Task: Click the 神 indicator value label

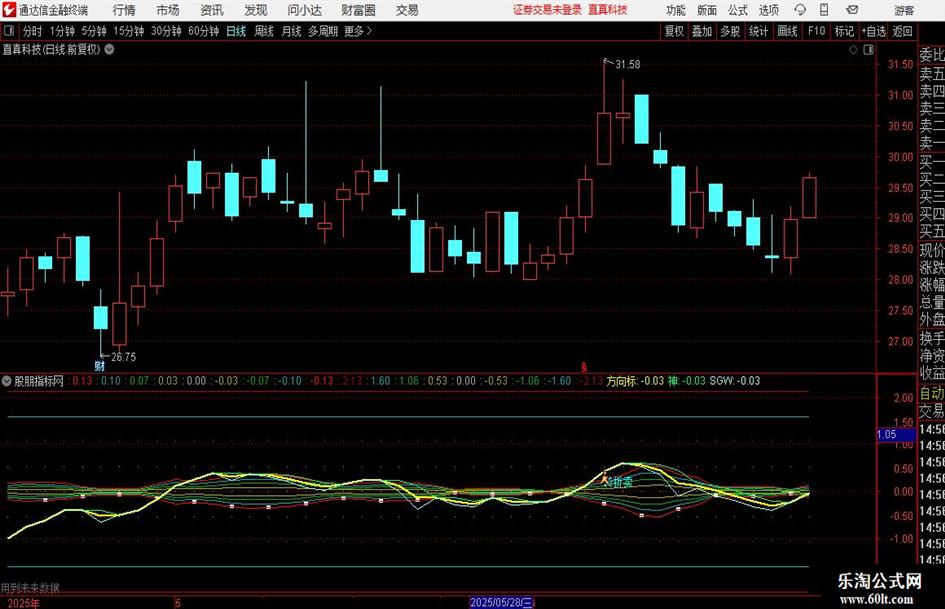Action: (686, 381)
